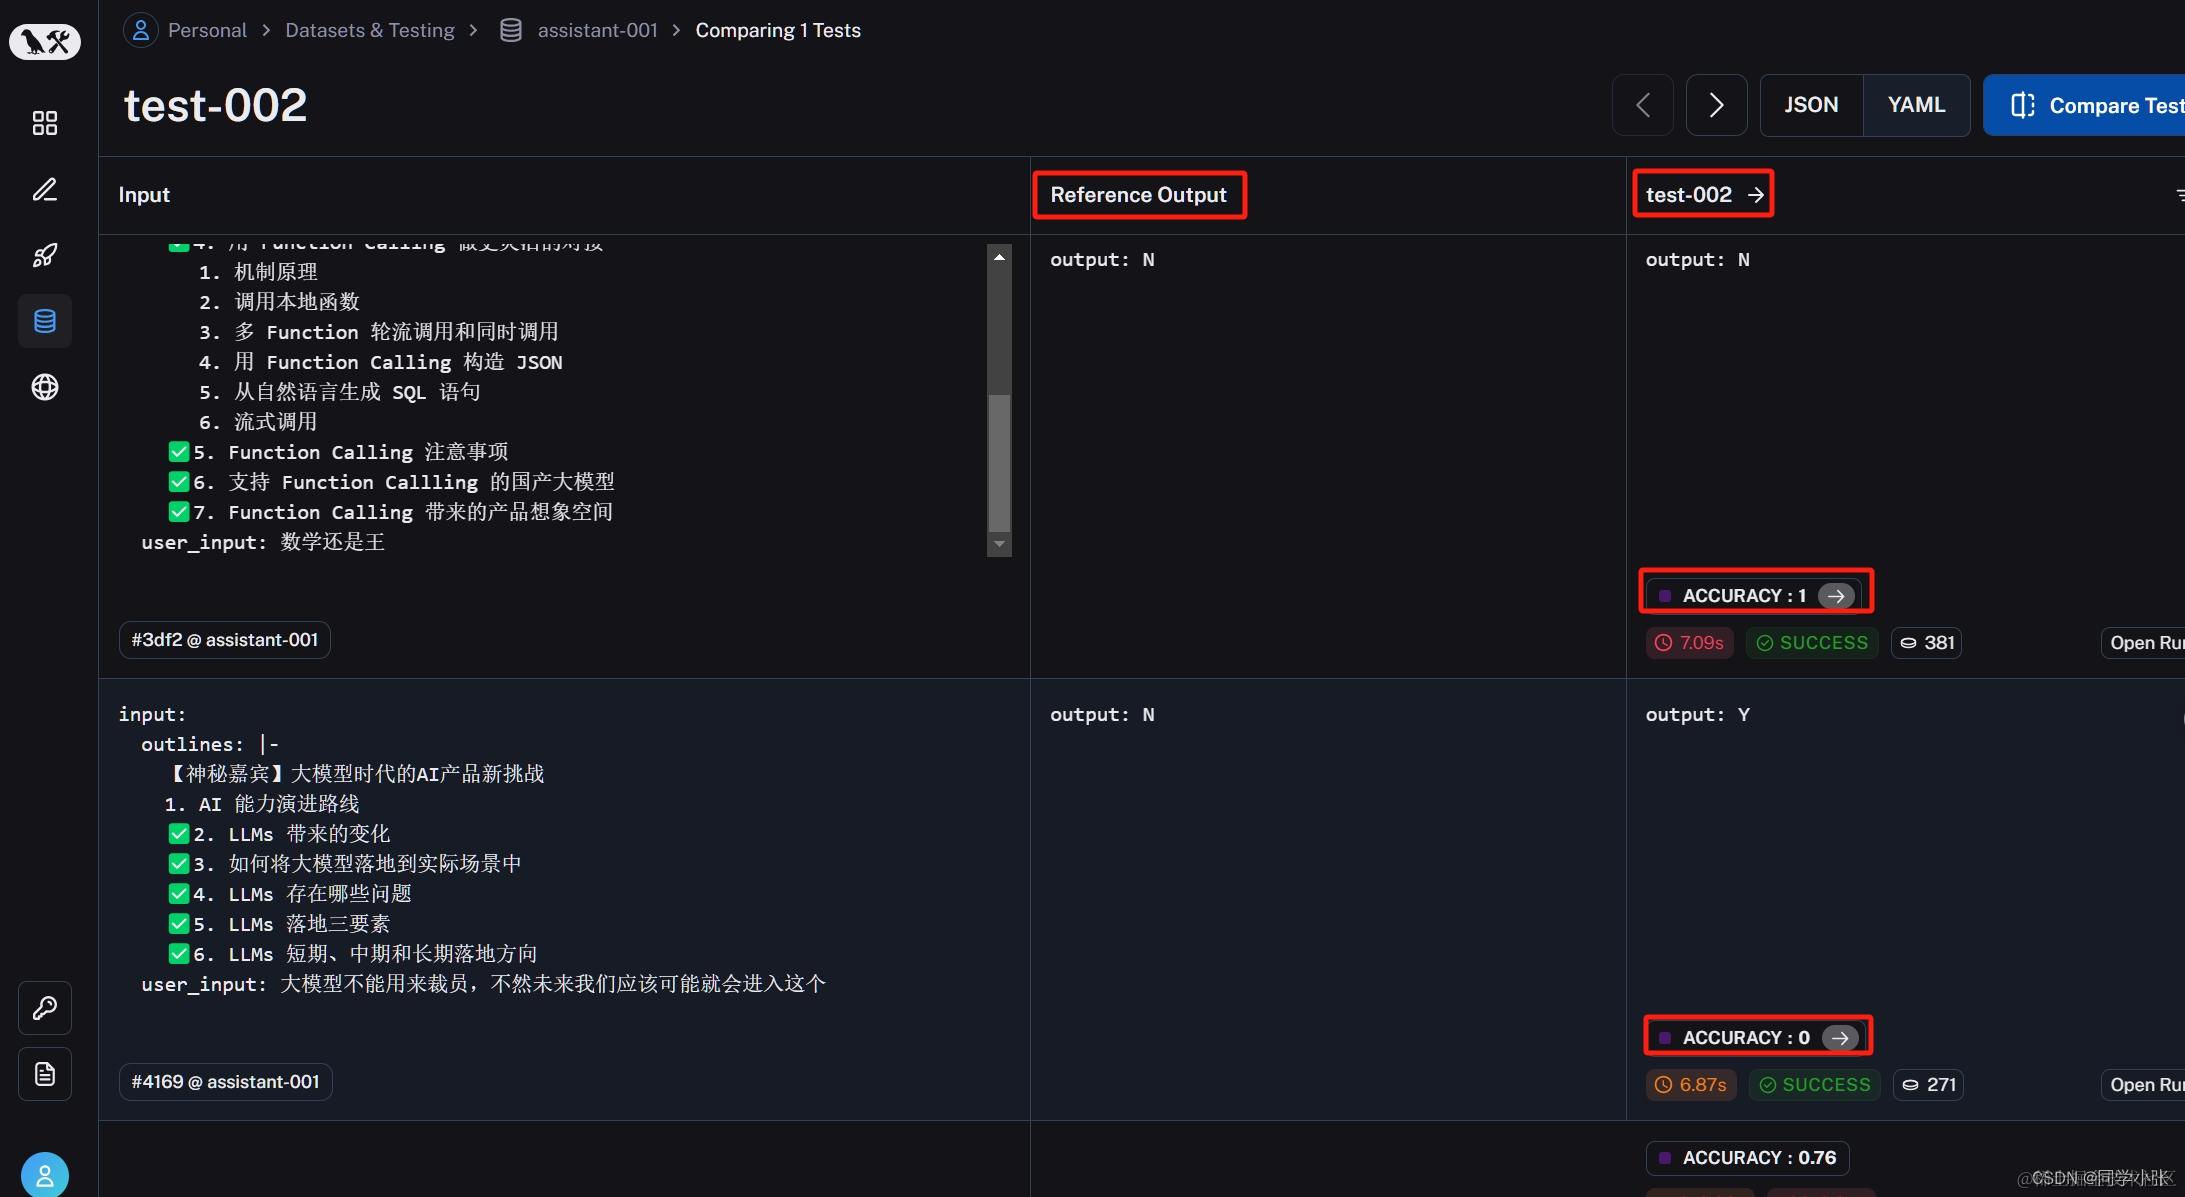
Task: Toggle checkbox for '2. LLMs 带来的变化'
Action: [179, 834]
